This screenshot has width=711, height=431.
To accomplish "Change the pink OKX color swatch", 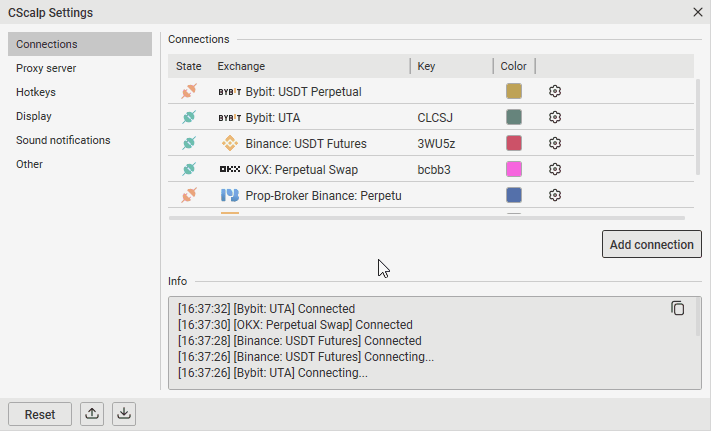I will [514, 169].
